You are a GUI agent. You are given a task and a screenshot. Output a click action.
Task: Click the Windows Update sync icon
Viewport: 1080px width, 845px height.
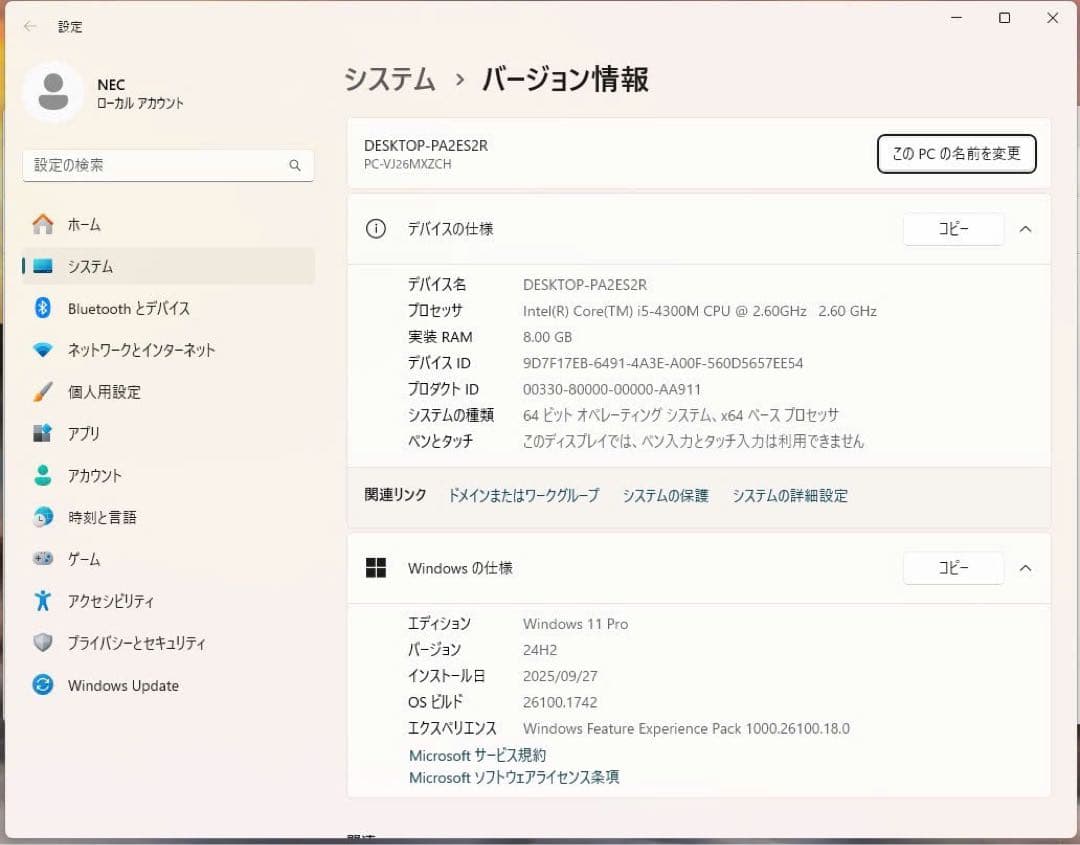point(43,685)
